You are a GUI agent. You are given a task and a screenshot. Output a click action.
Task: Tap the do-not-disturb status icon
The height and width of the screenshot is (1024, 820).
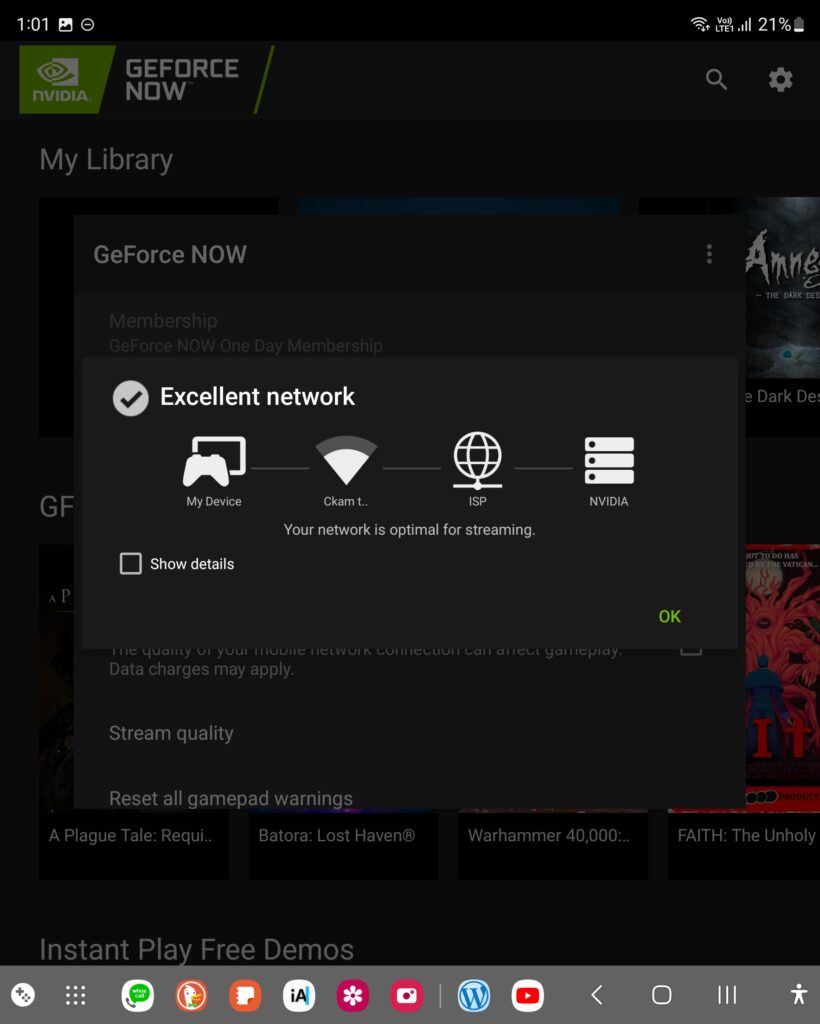click(x=87, y=25)
